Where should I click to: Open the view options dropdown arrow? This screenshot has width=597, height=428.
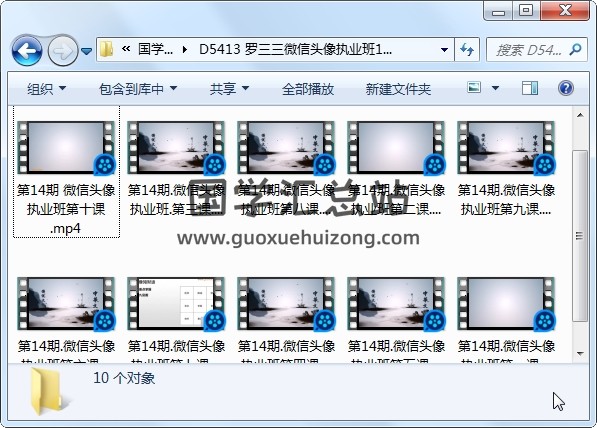click(x=495, y=88)
